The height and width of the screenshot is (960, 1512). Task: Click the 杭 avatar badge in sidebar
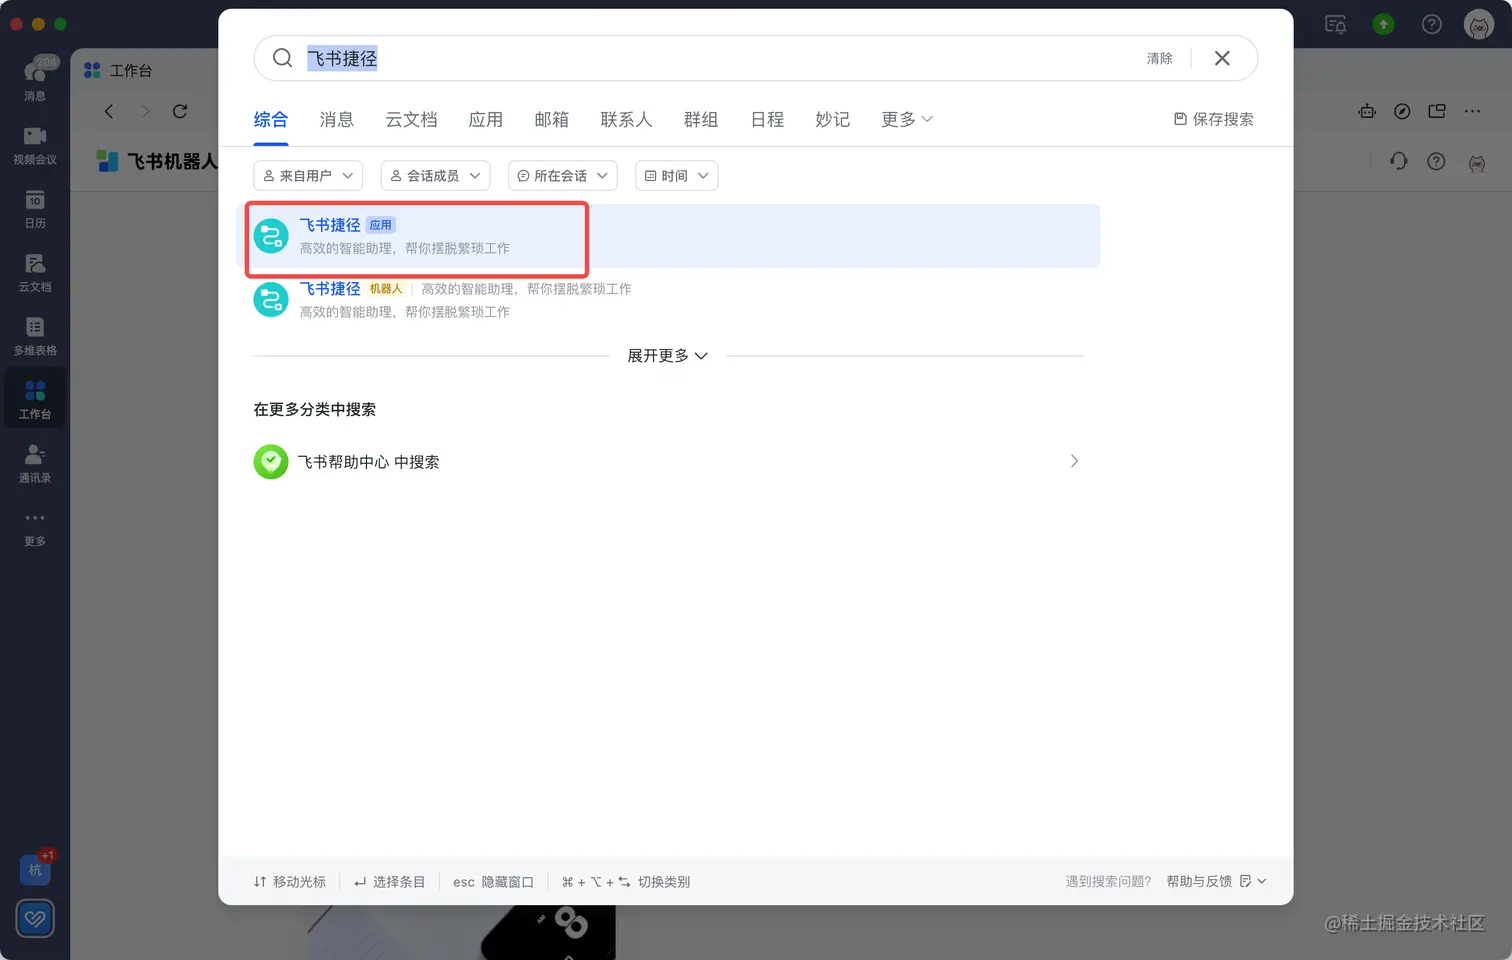35,869
